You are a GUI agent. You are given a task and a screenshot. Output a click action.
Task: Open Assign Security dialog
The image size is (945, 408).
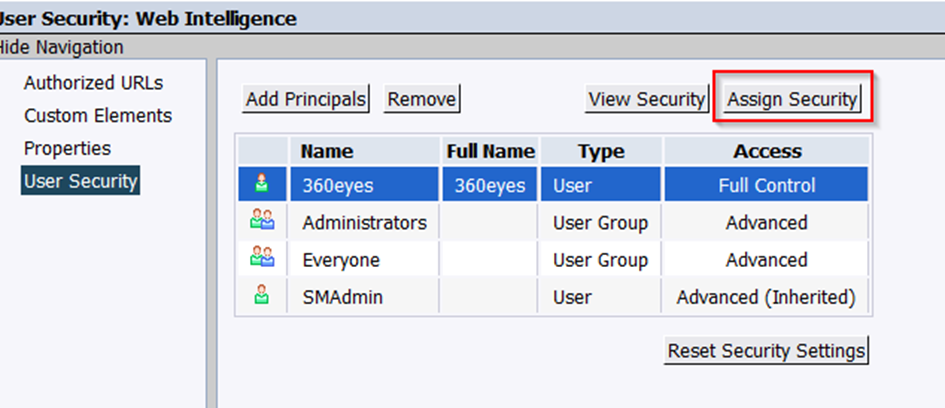click(793, 99)
